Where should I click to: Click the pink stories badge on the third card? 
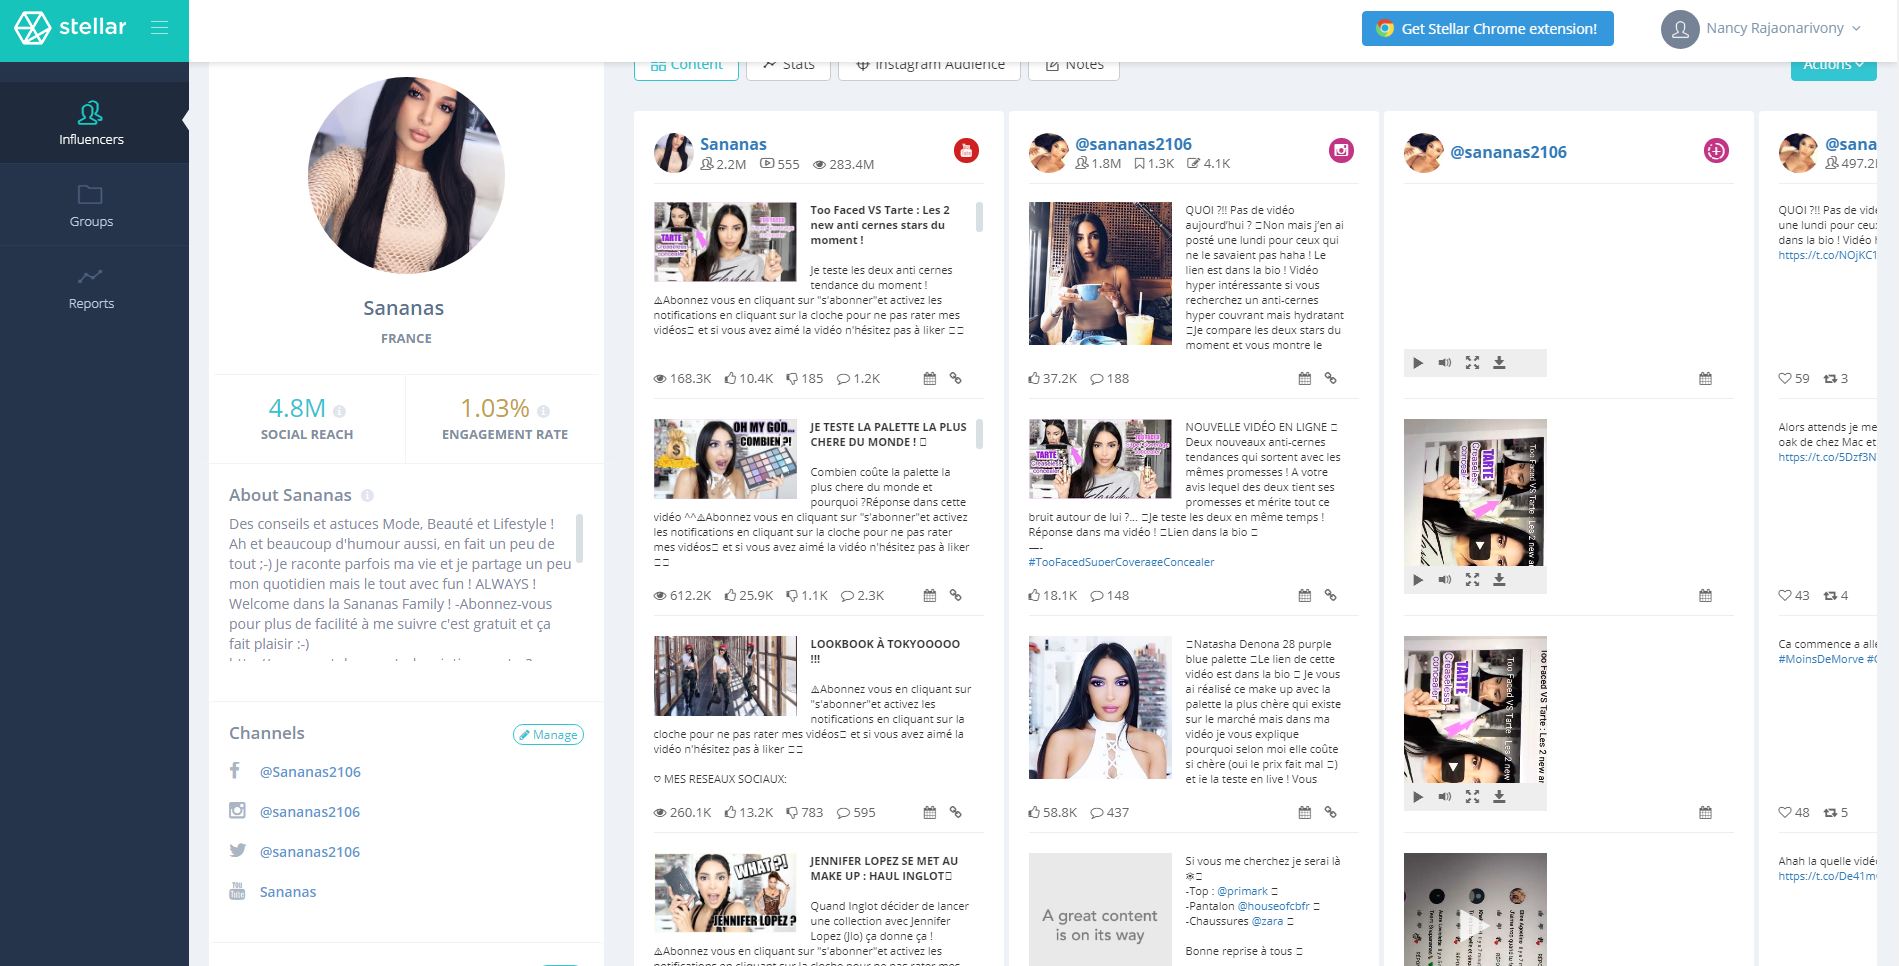[x=1716, y=151]
